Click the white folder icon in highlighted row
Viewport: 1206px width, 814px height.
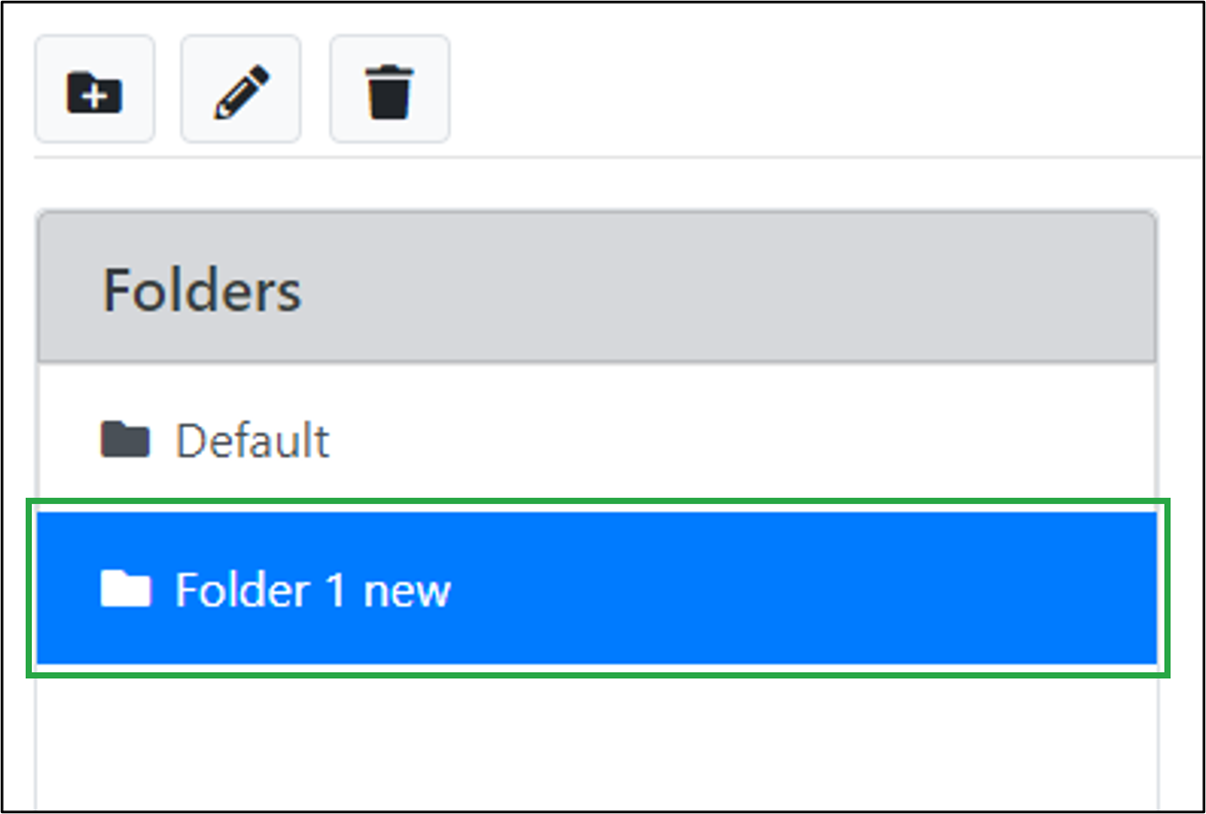pyautogui.click(x=125, y=590)
